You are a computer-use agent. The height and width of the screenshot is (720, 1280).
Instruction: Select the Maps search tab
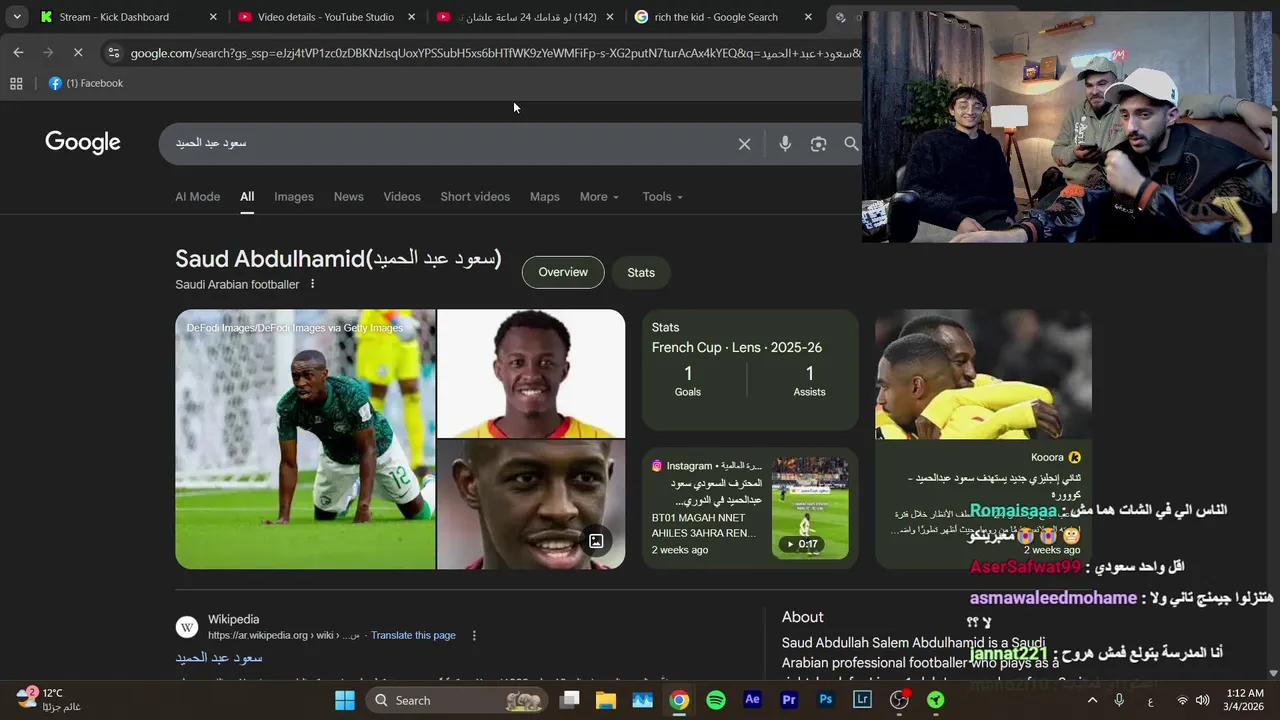[x=544, y=197]
